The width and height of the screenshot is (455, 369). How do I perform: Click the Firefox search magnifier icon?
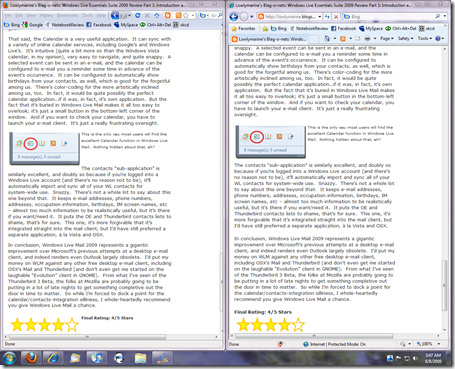coord(220,15)
